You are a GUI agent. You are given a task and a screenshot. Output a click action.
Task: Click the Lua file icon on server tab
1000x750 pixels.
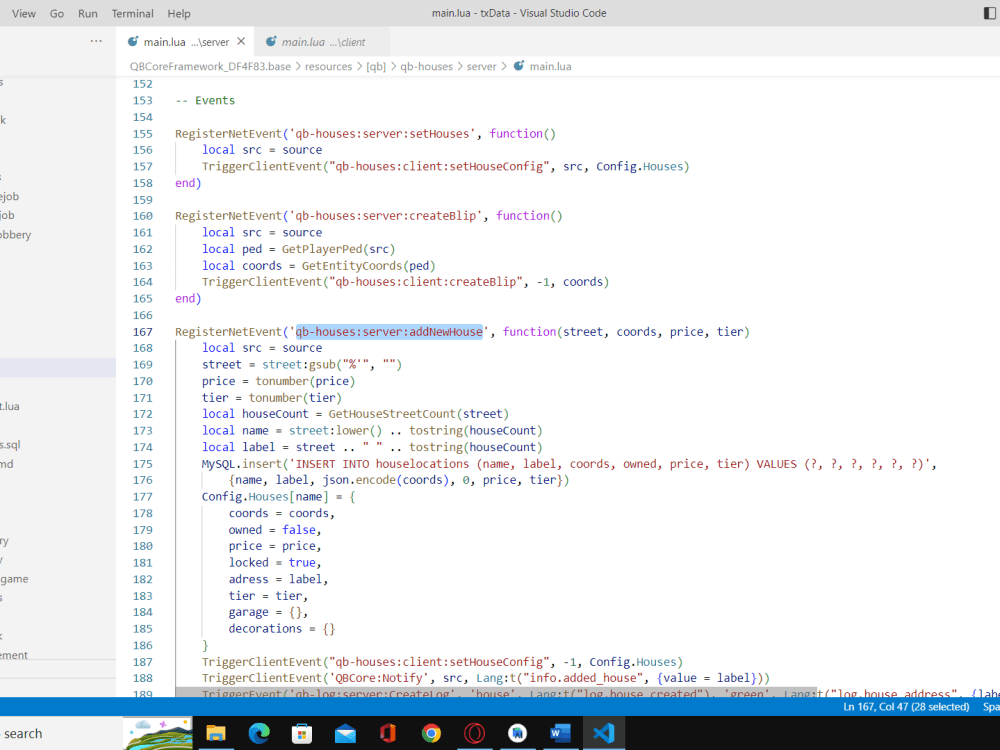pos(133,41)
